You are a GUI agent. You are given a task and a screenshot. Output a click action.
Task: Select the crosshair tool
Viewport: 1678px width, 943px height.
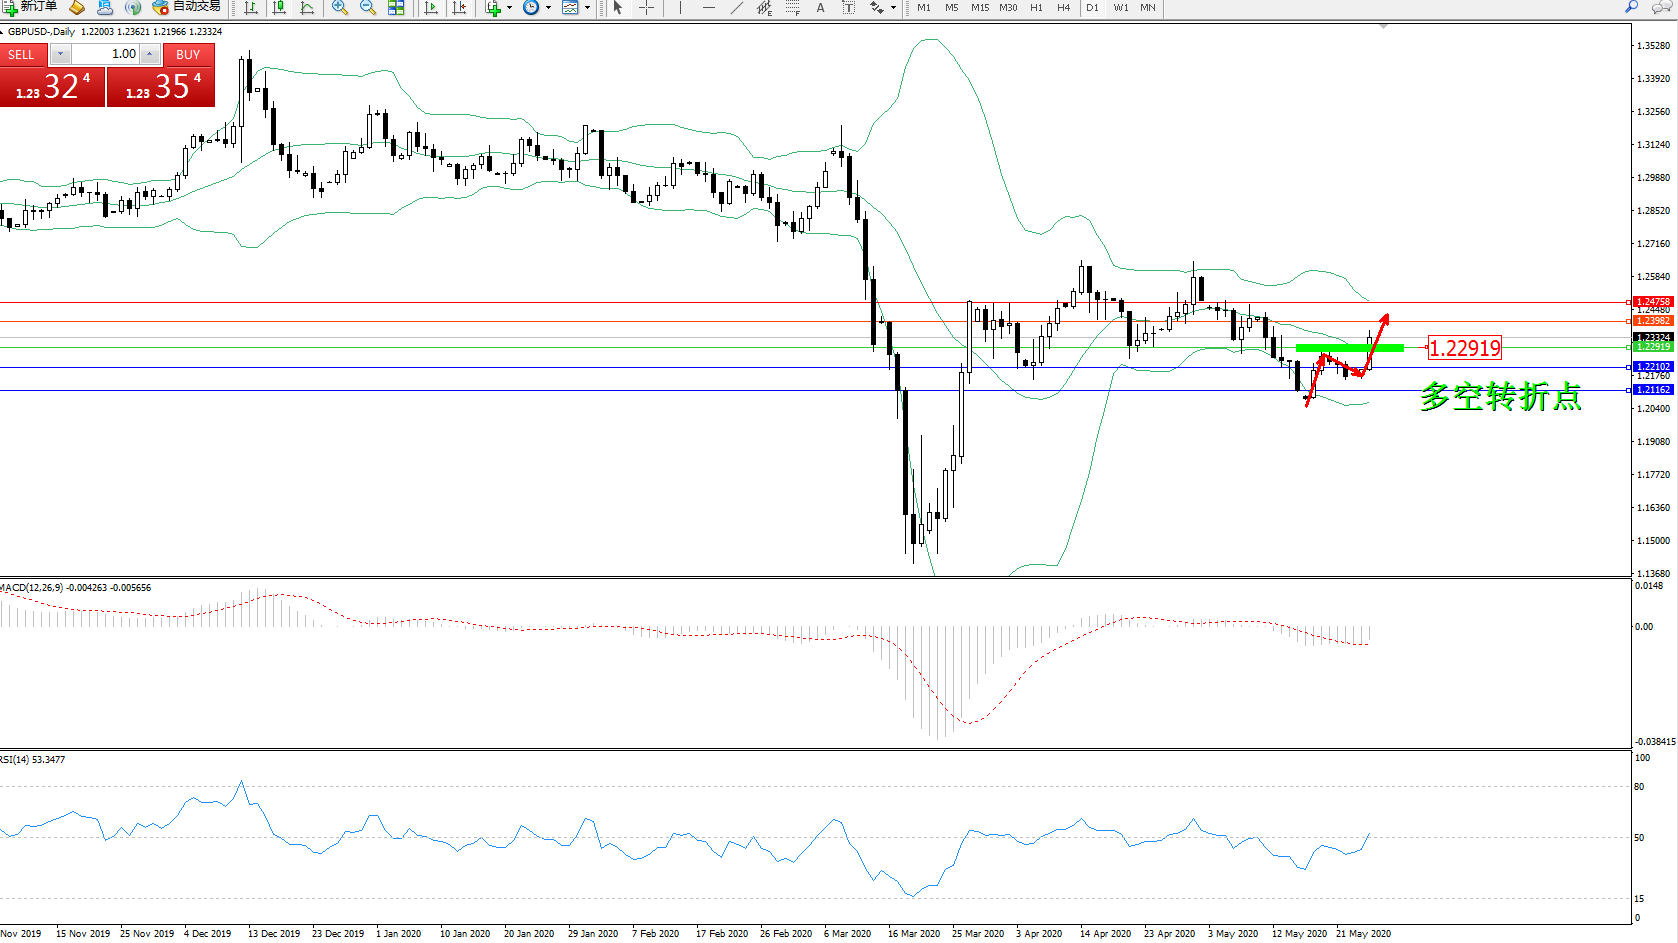646,8
